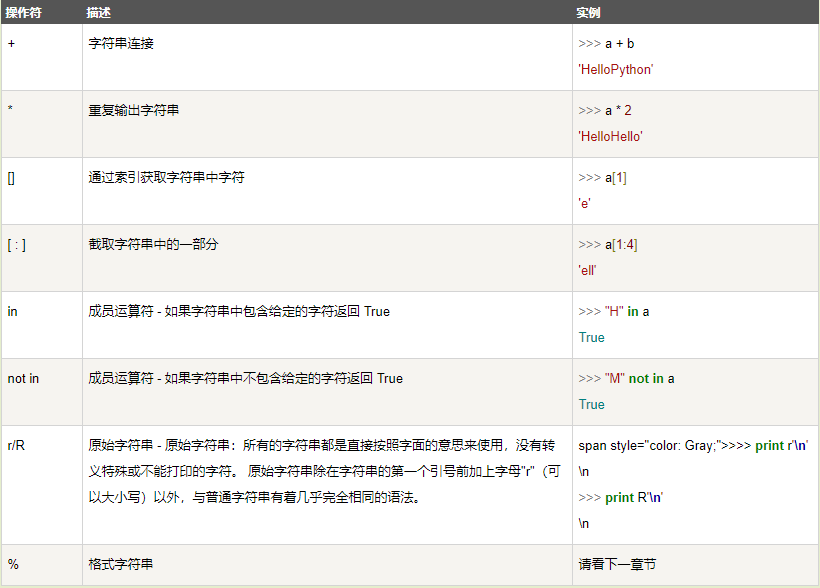The image size is (820, 588).
Task: Select the 'HelloHello' output text
Action: tap(610, 137)
